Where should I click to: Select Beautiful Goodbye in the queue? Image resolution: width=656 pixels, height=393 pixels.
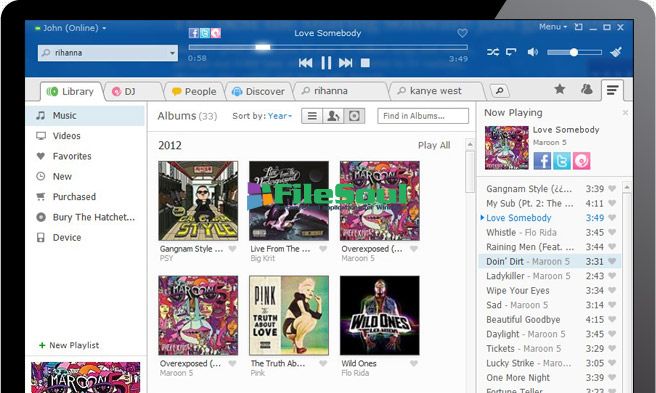coord(550,319)
